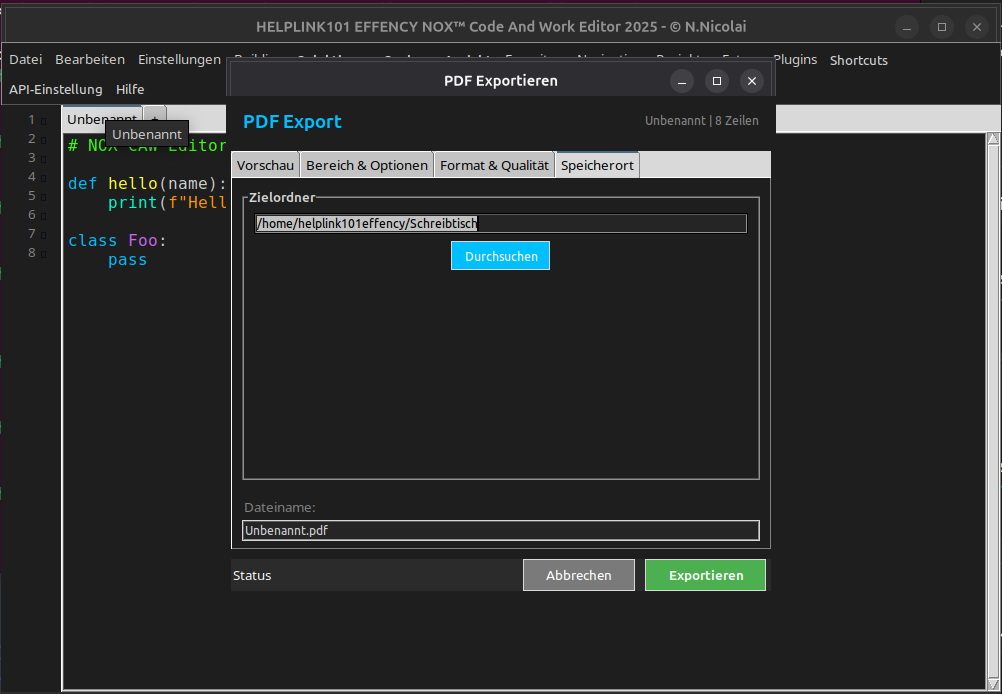Click into the Dateiname input field
1002x694 pixels.
click(500, 531)
